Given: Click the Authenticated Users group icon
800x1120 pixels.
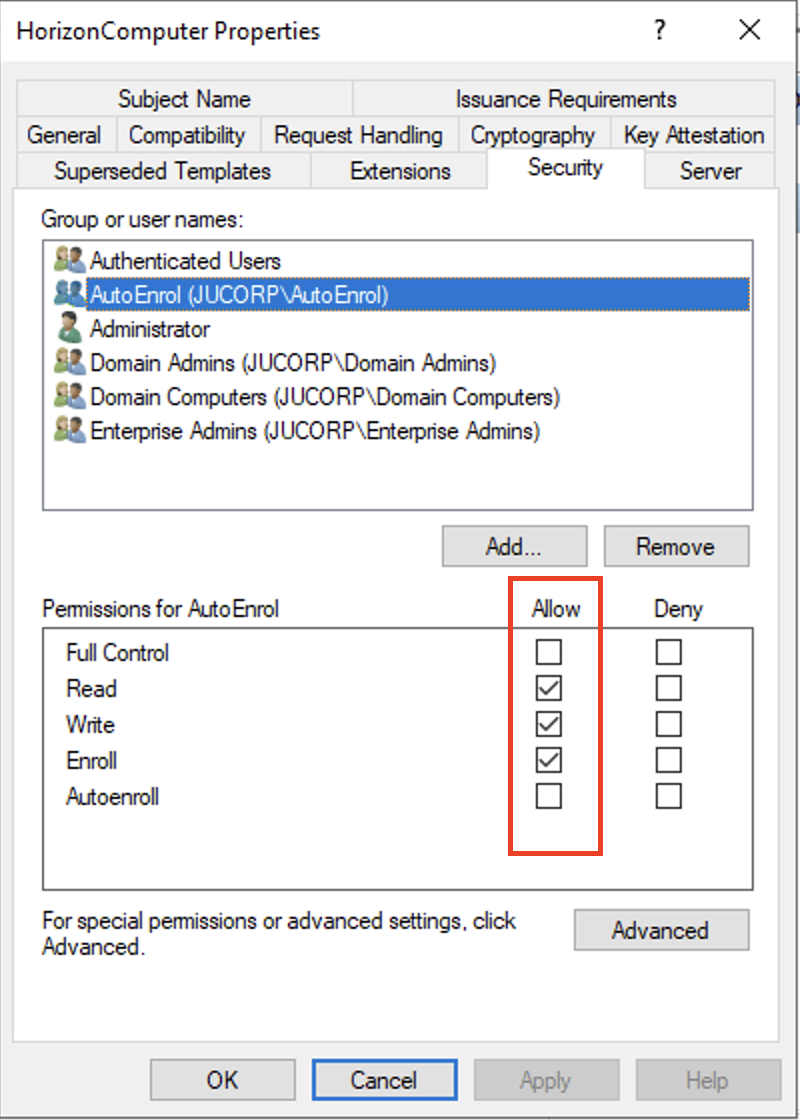Looking at the screenshot, I should [70, 261].
